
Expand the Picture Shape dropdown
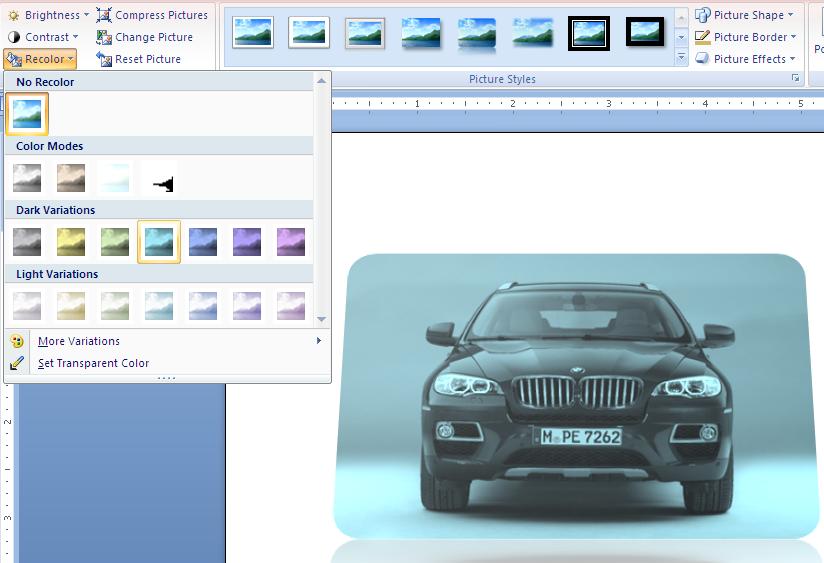[746, 15]
